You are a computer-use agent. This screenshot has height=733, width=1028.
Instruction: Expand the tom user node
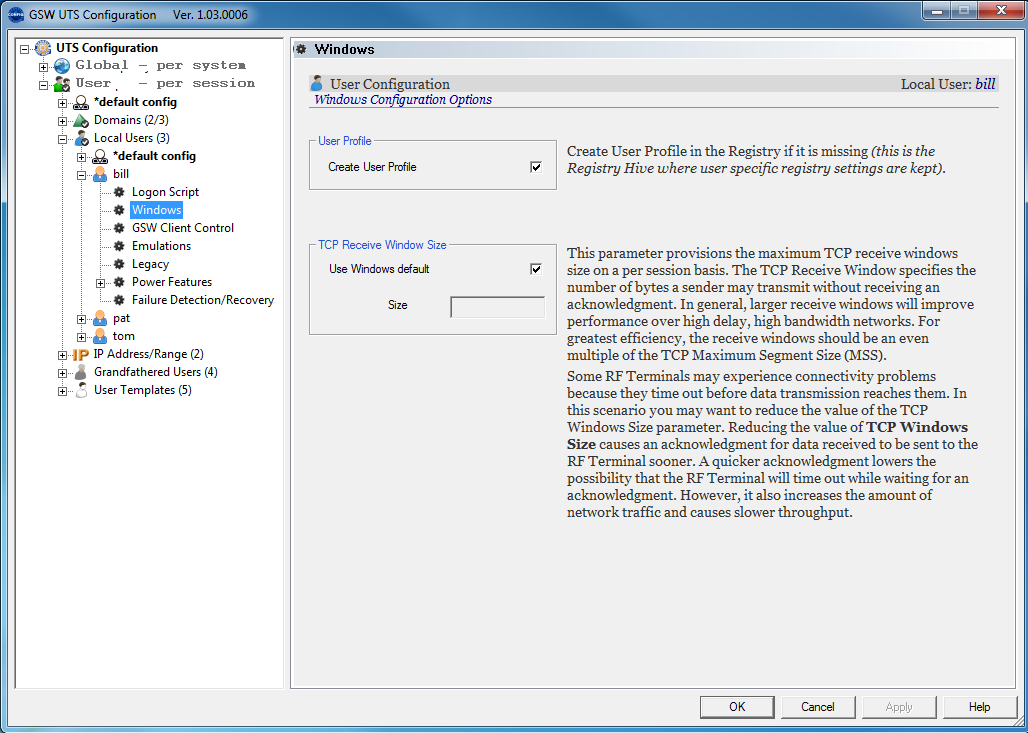coord(82,337)
